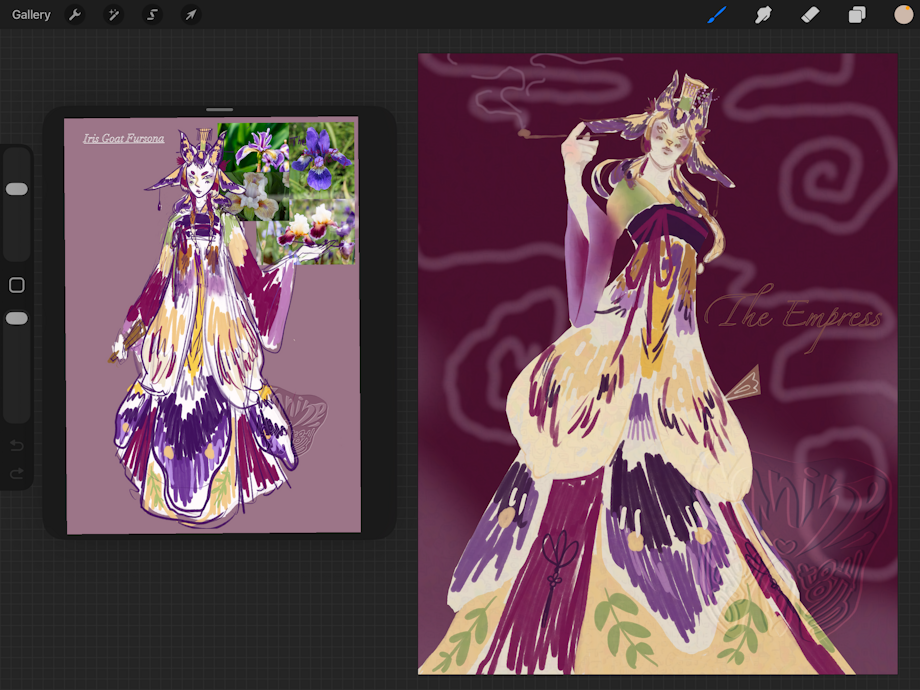Open the Layers panel
Screen dimensions: 920x690
857,15
